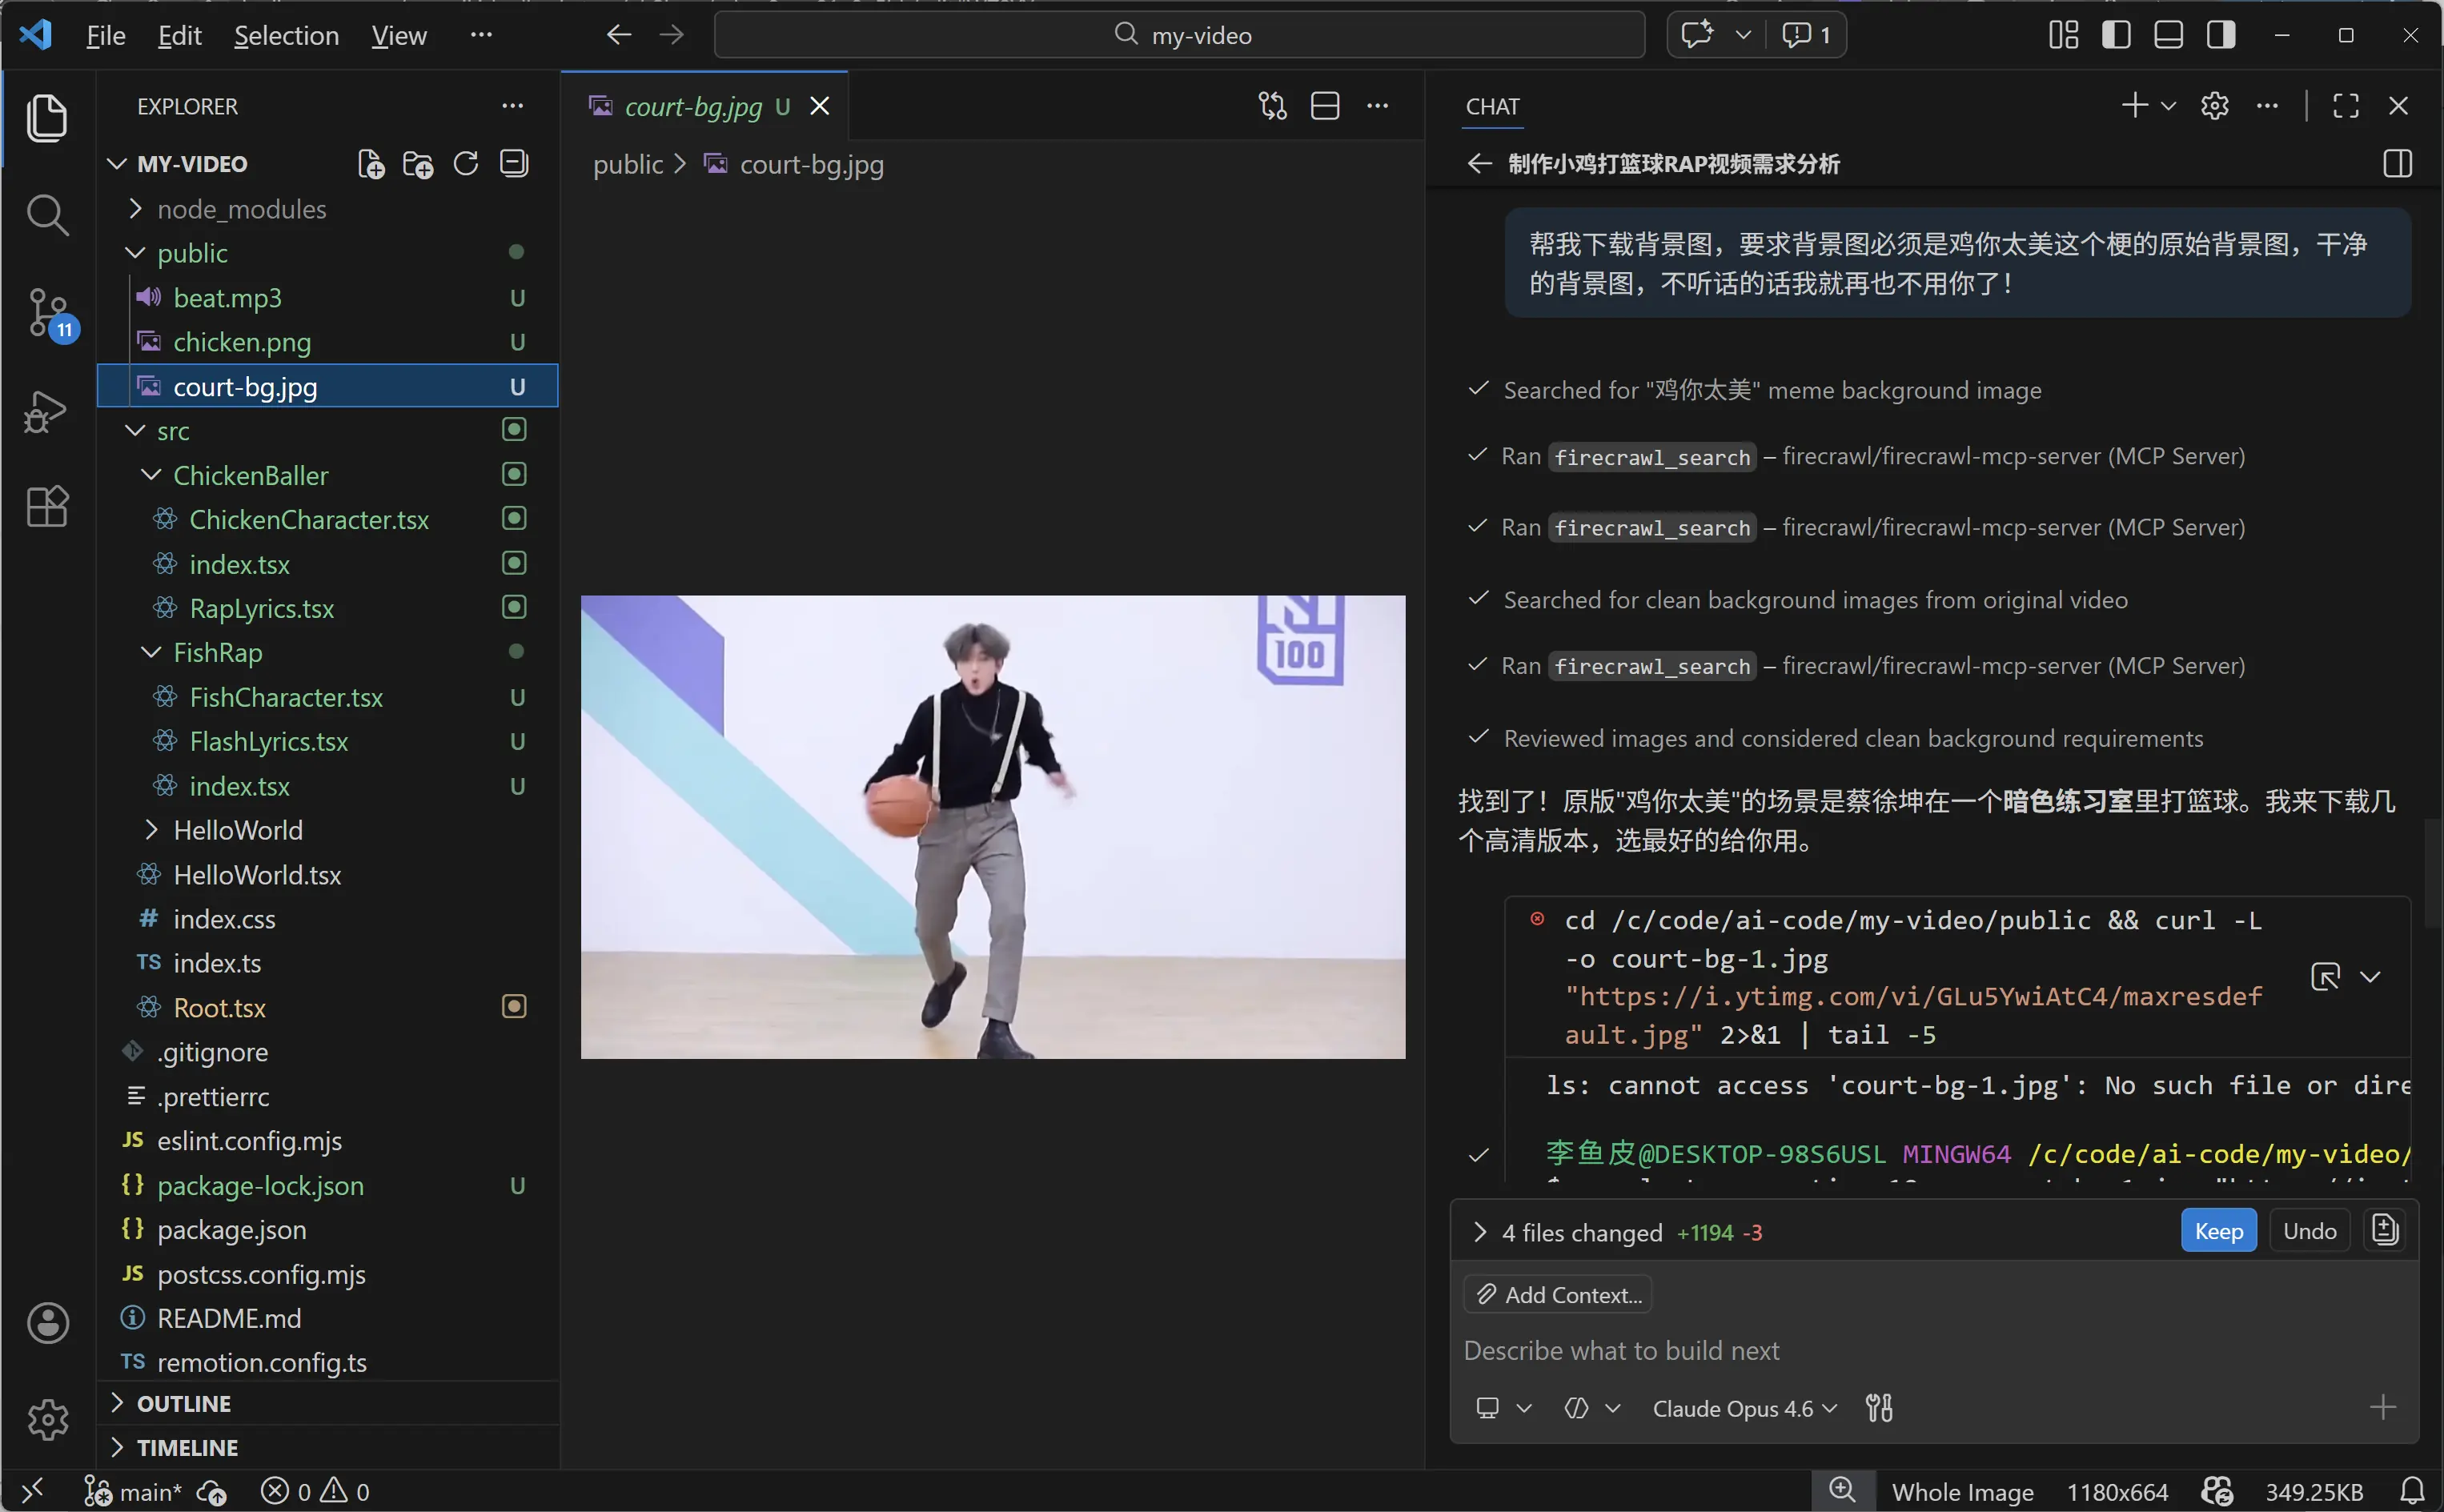Toggle the secondary side bar visibility
The height and width of the screenshot is (1512, 2444).
pyautogui.click(x=2221, y=35)
